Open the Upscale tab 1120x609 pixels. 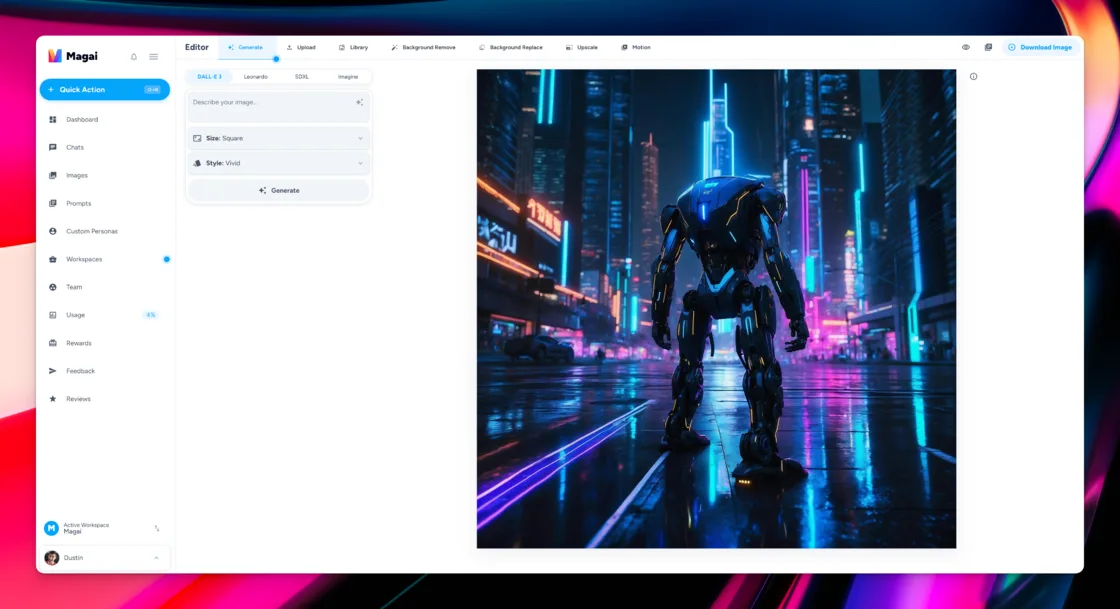581,47
